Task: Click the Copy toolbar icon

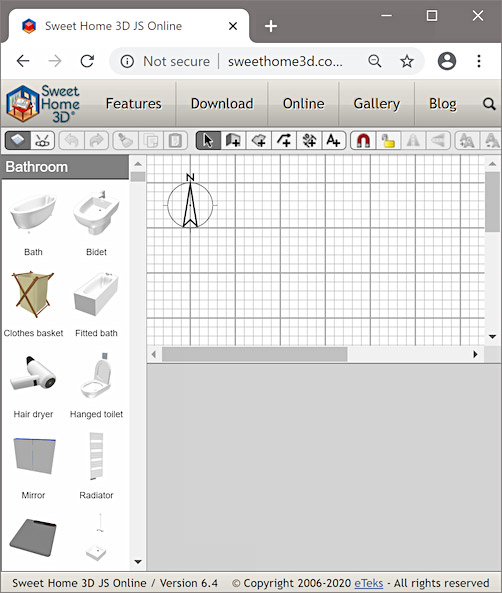Action: 151,141
